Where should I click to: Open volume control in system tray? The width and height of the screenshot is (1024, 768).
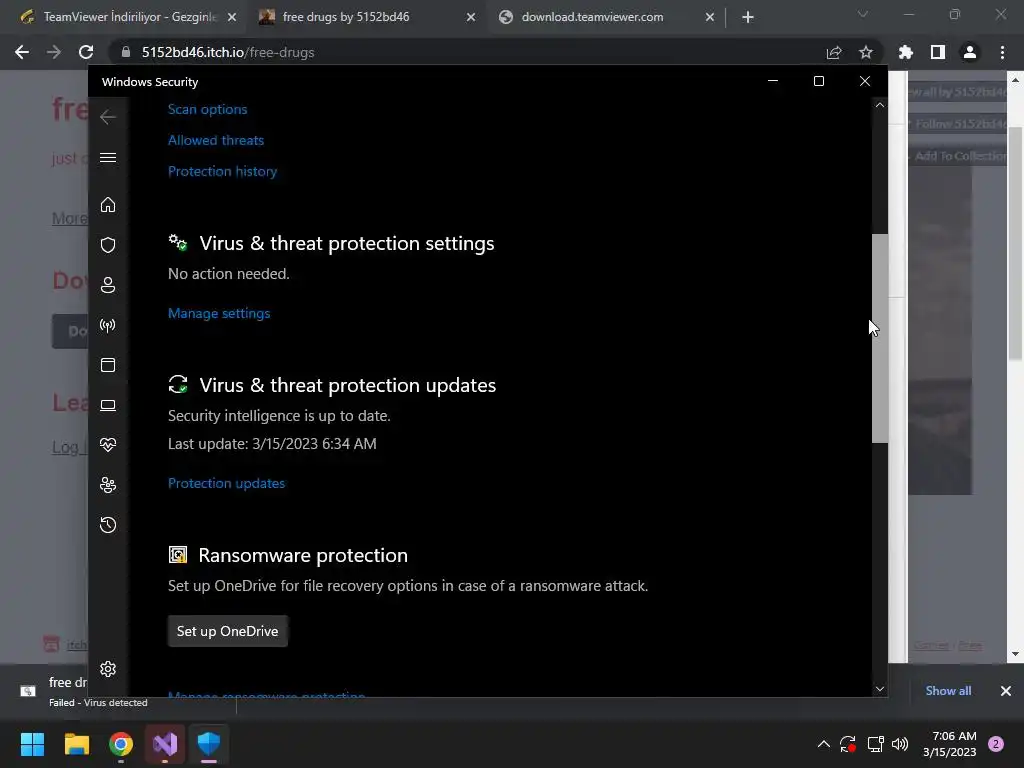point(900,744)
